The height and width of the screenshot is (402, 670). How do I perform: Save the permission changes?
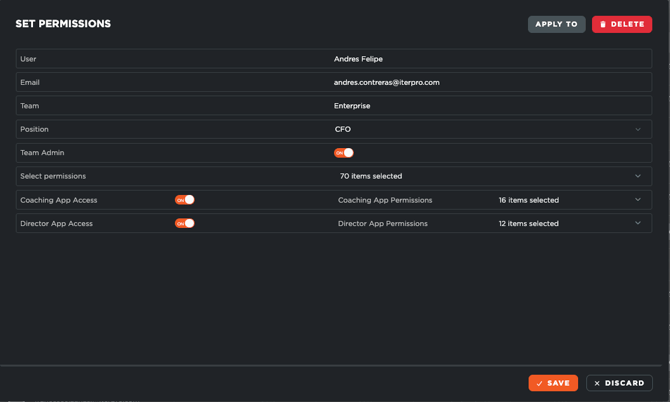tap(553, 383)
